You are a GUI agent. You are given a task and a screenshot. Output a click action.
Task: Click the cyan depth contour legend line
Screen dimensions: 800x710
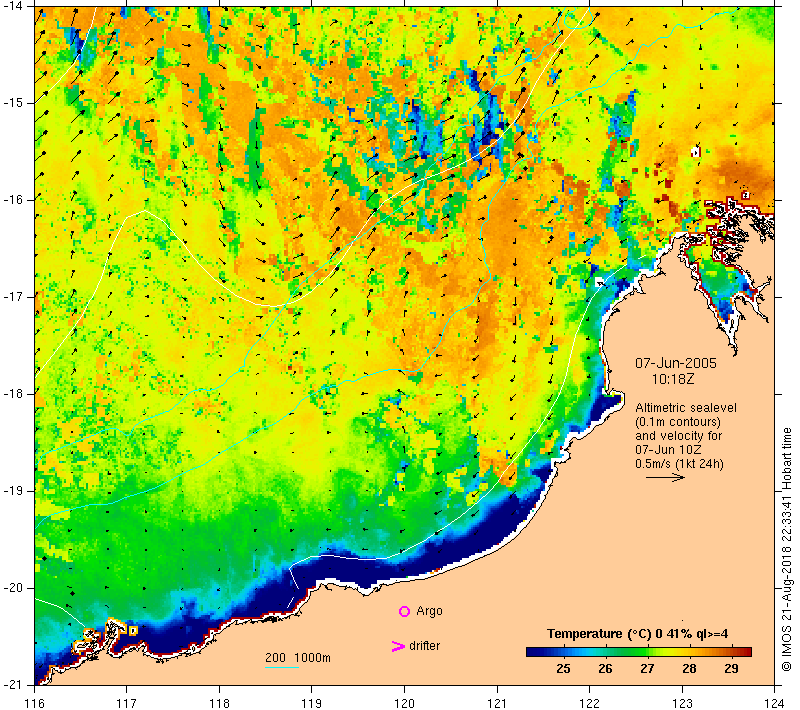[x=282, y=667]
